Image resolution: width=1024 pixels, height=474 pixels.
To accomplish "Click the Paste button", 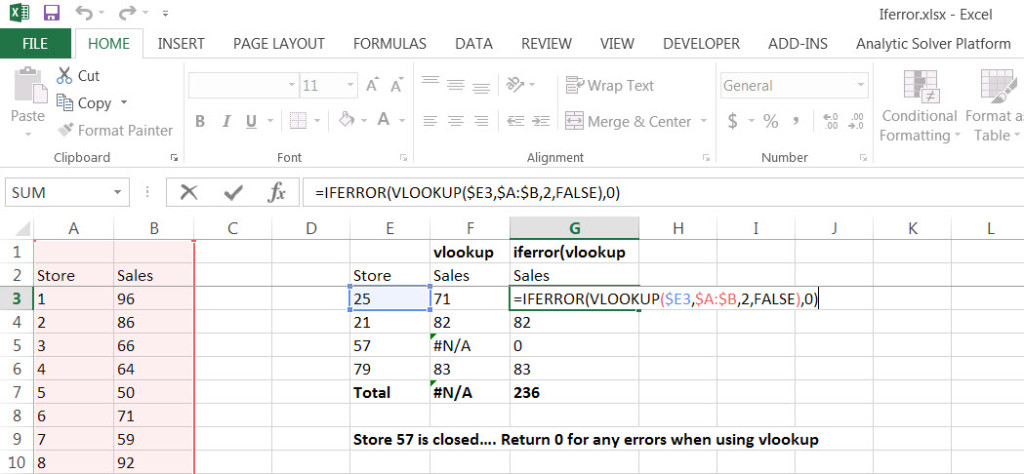I will tap(27, 100).
